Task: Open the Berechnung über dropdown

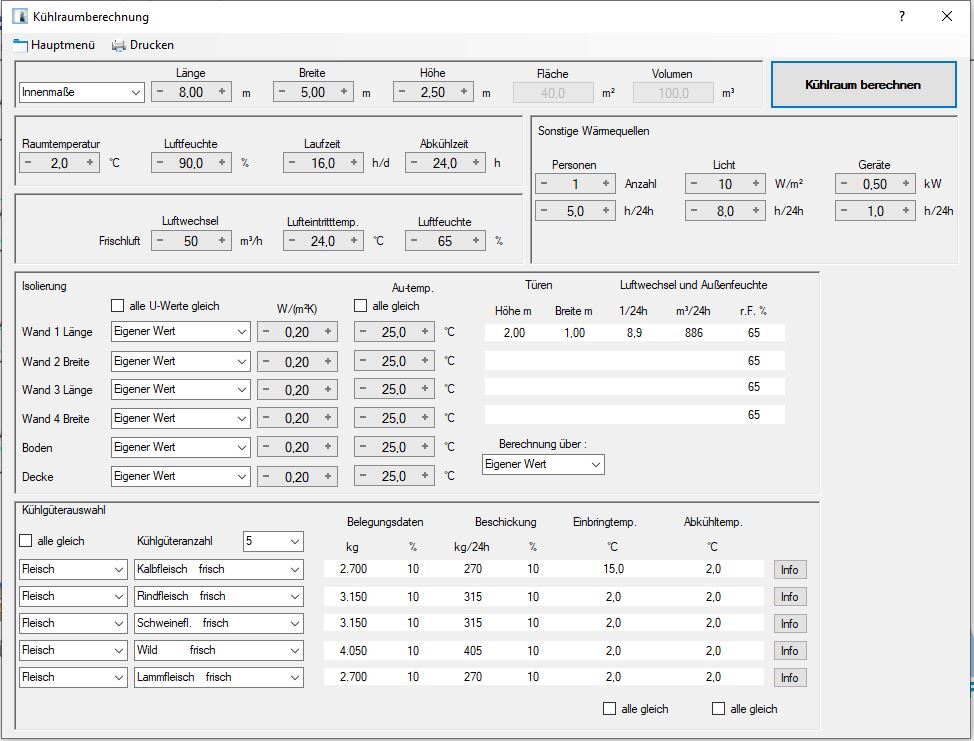Action: [543, 464]
